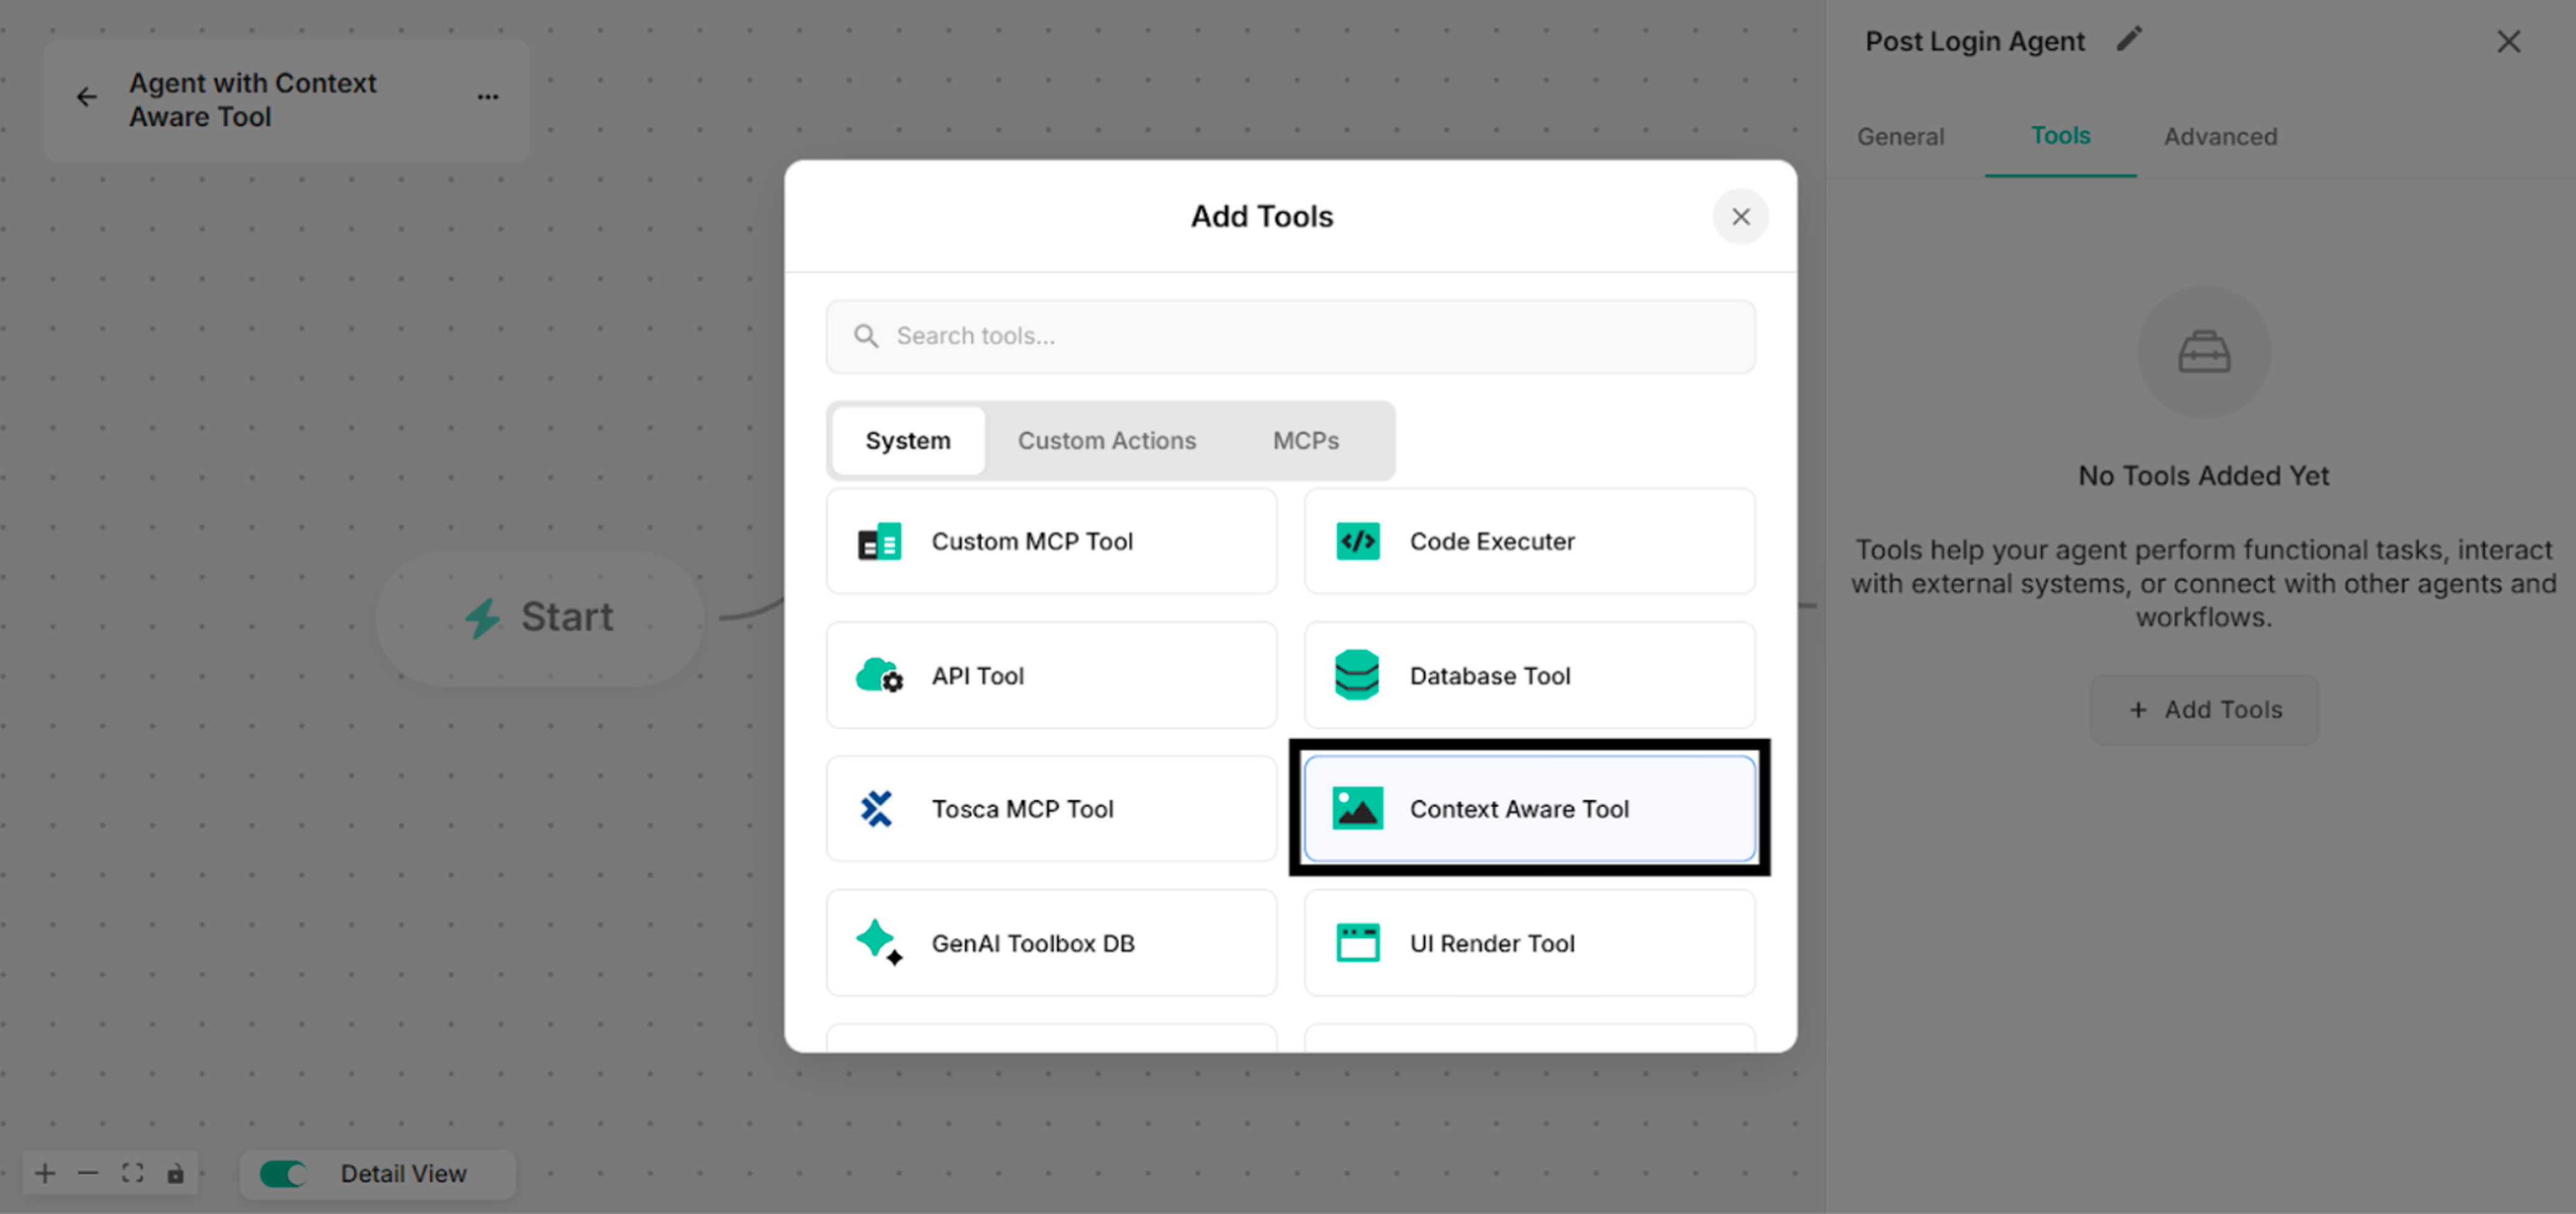Click the Database Tool label text

pyautogui.click(x=1490, y=676)
